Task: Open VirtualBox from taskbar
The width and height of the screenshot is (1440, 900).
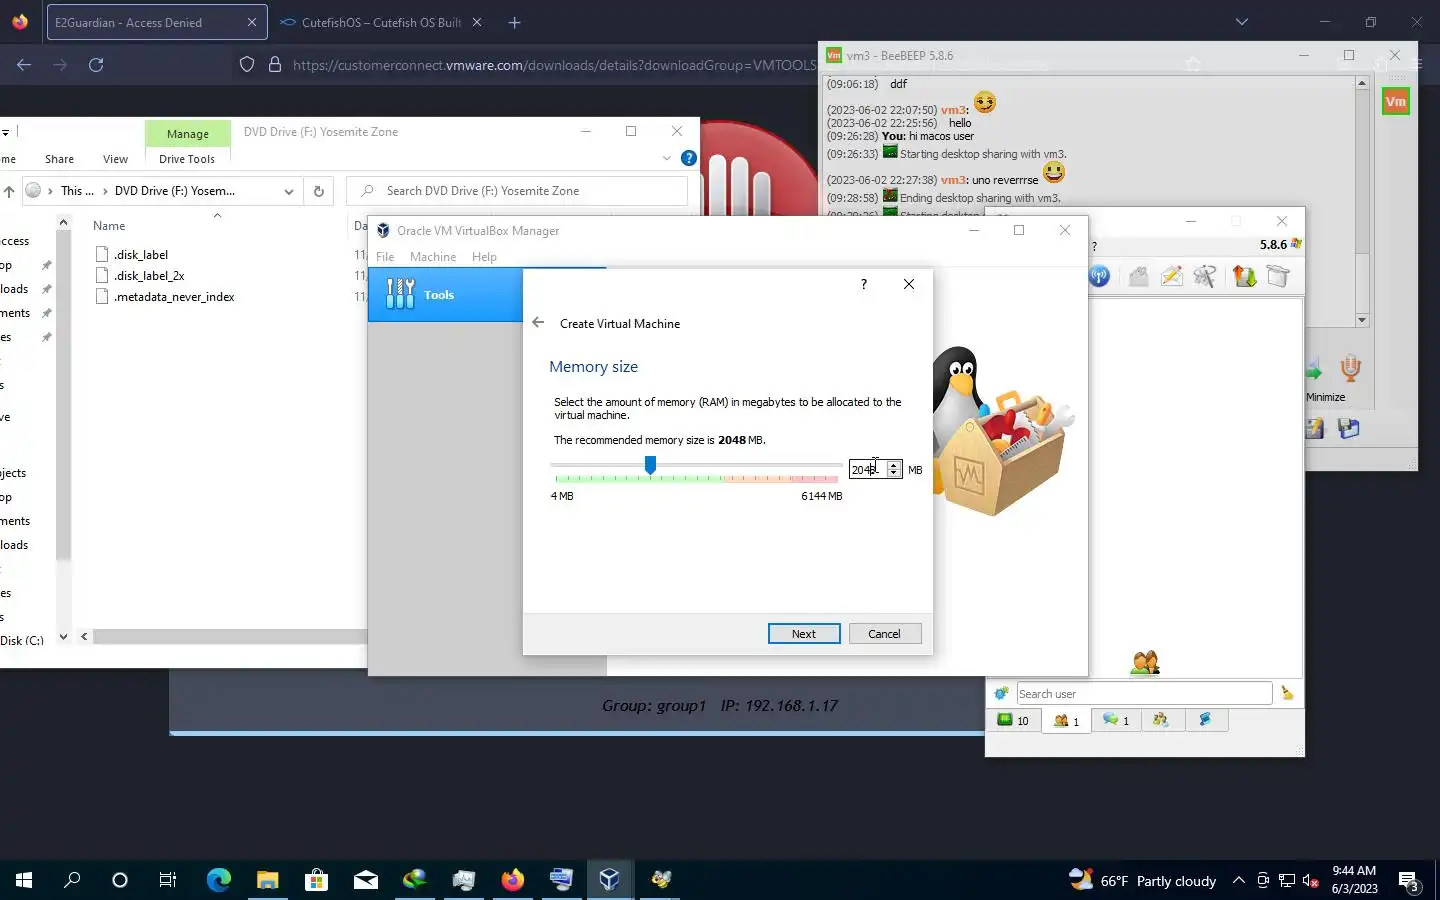Action: click(609, 880)
